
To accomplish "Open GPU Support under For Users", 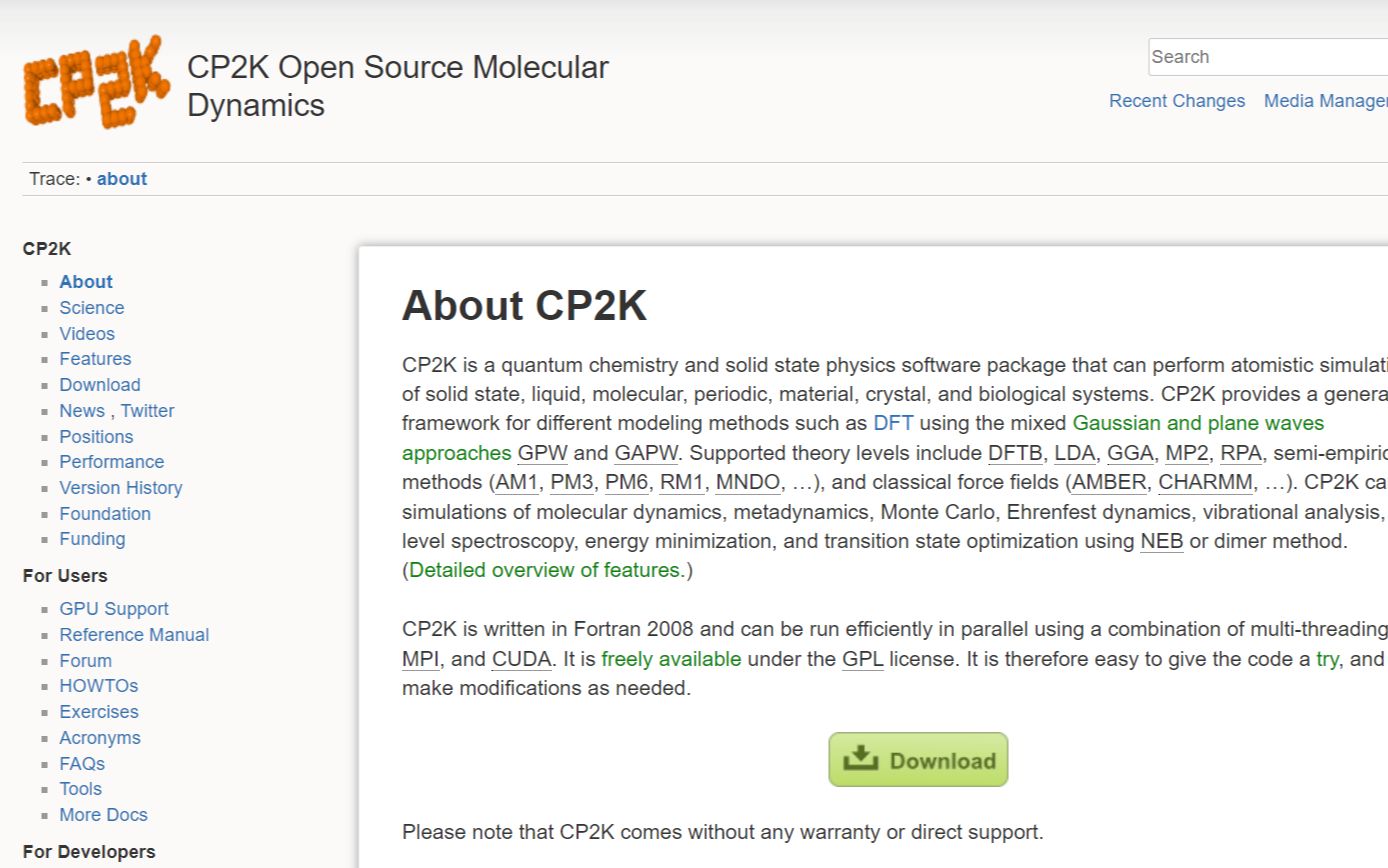I will click(114, 609).
